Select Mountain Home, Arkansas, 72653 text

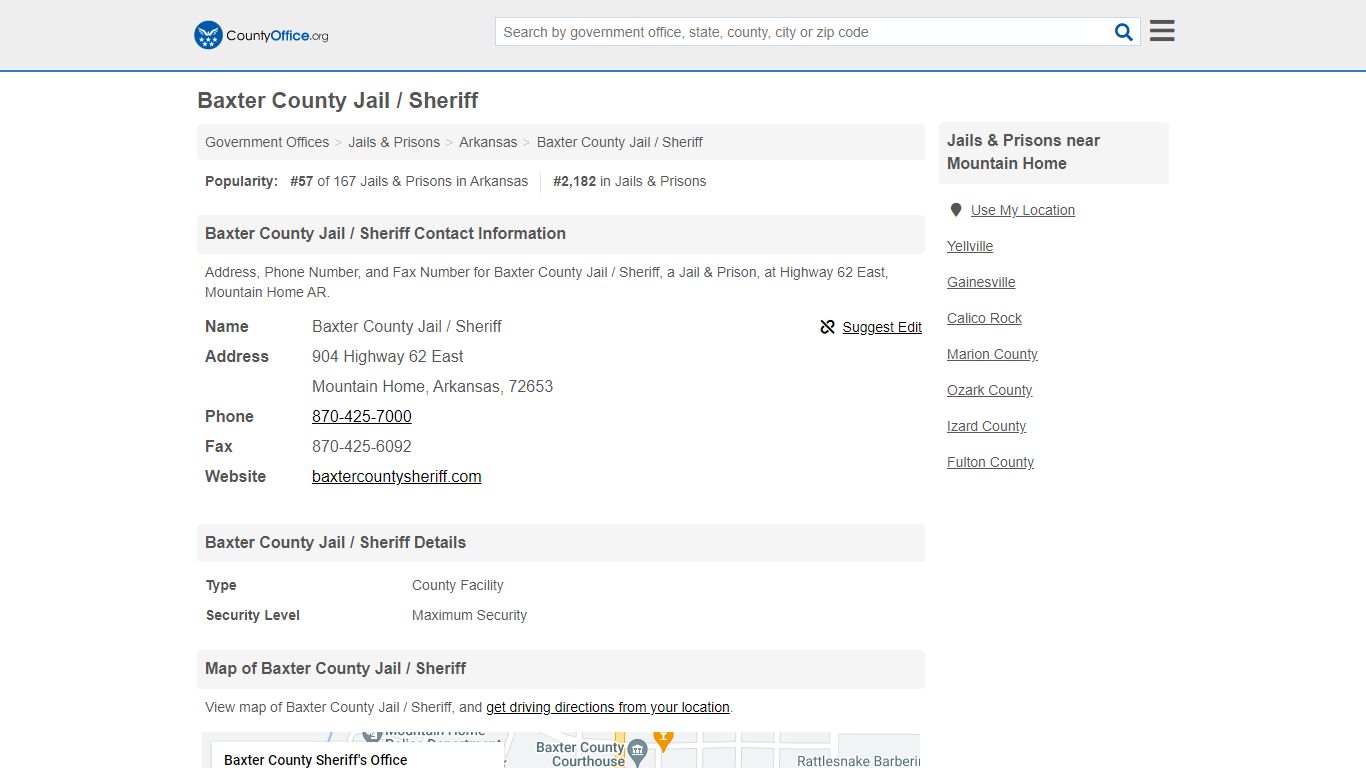[432, 386]
